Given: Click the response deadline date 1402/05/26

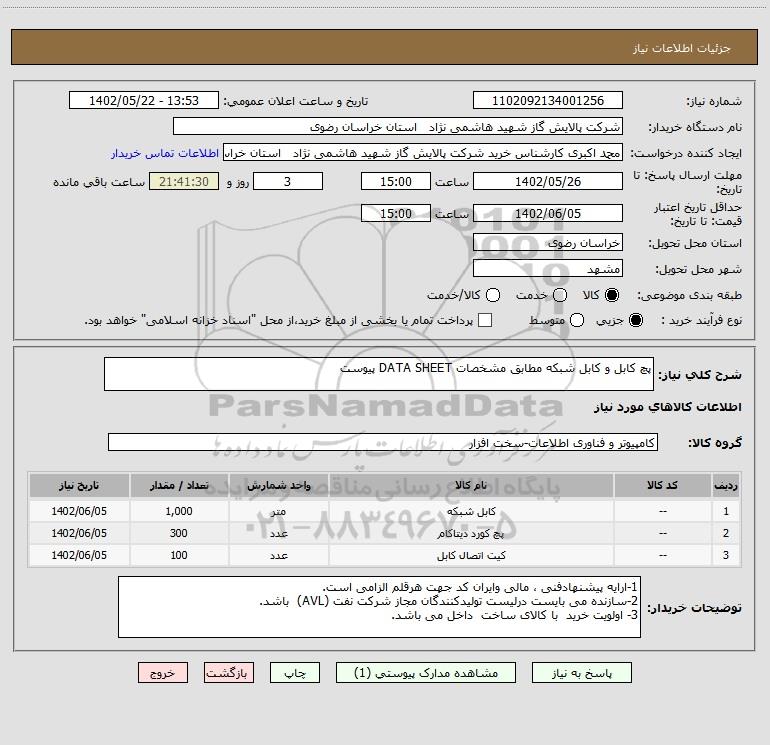Looking at the screenshot, I should pos(548,181).
